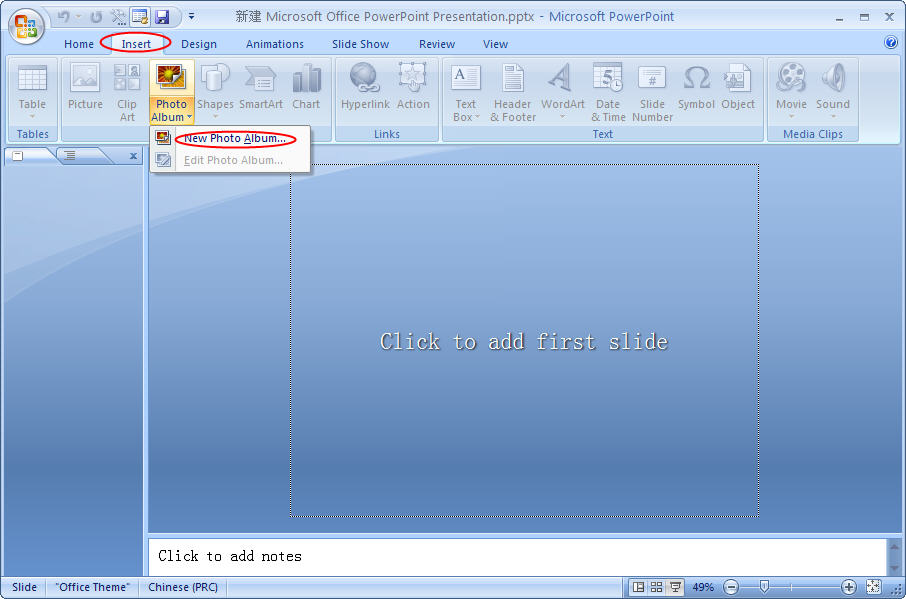Click the Save floppy disk icon

(162, 17)
